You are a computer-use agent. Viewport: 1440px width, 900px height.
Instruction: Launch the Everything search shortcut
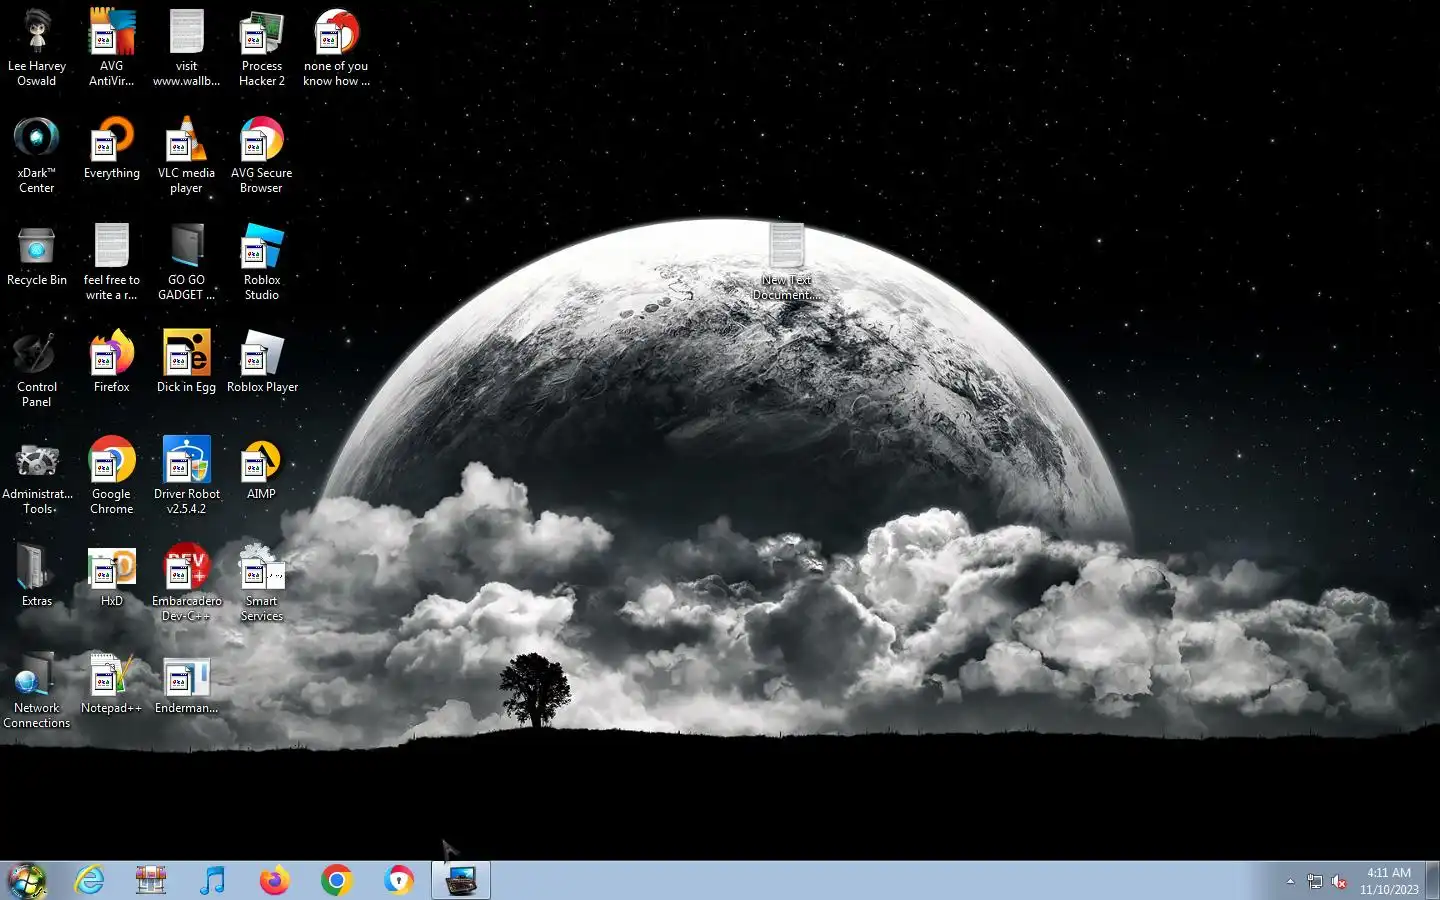tap(111, 148)
